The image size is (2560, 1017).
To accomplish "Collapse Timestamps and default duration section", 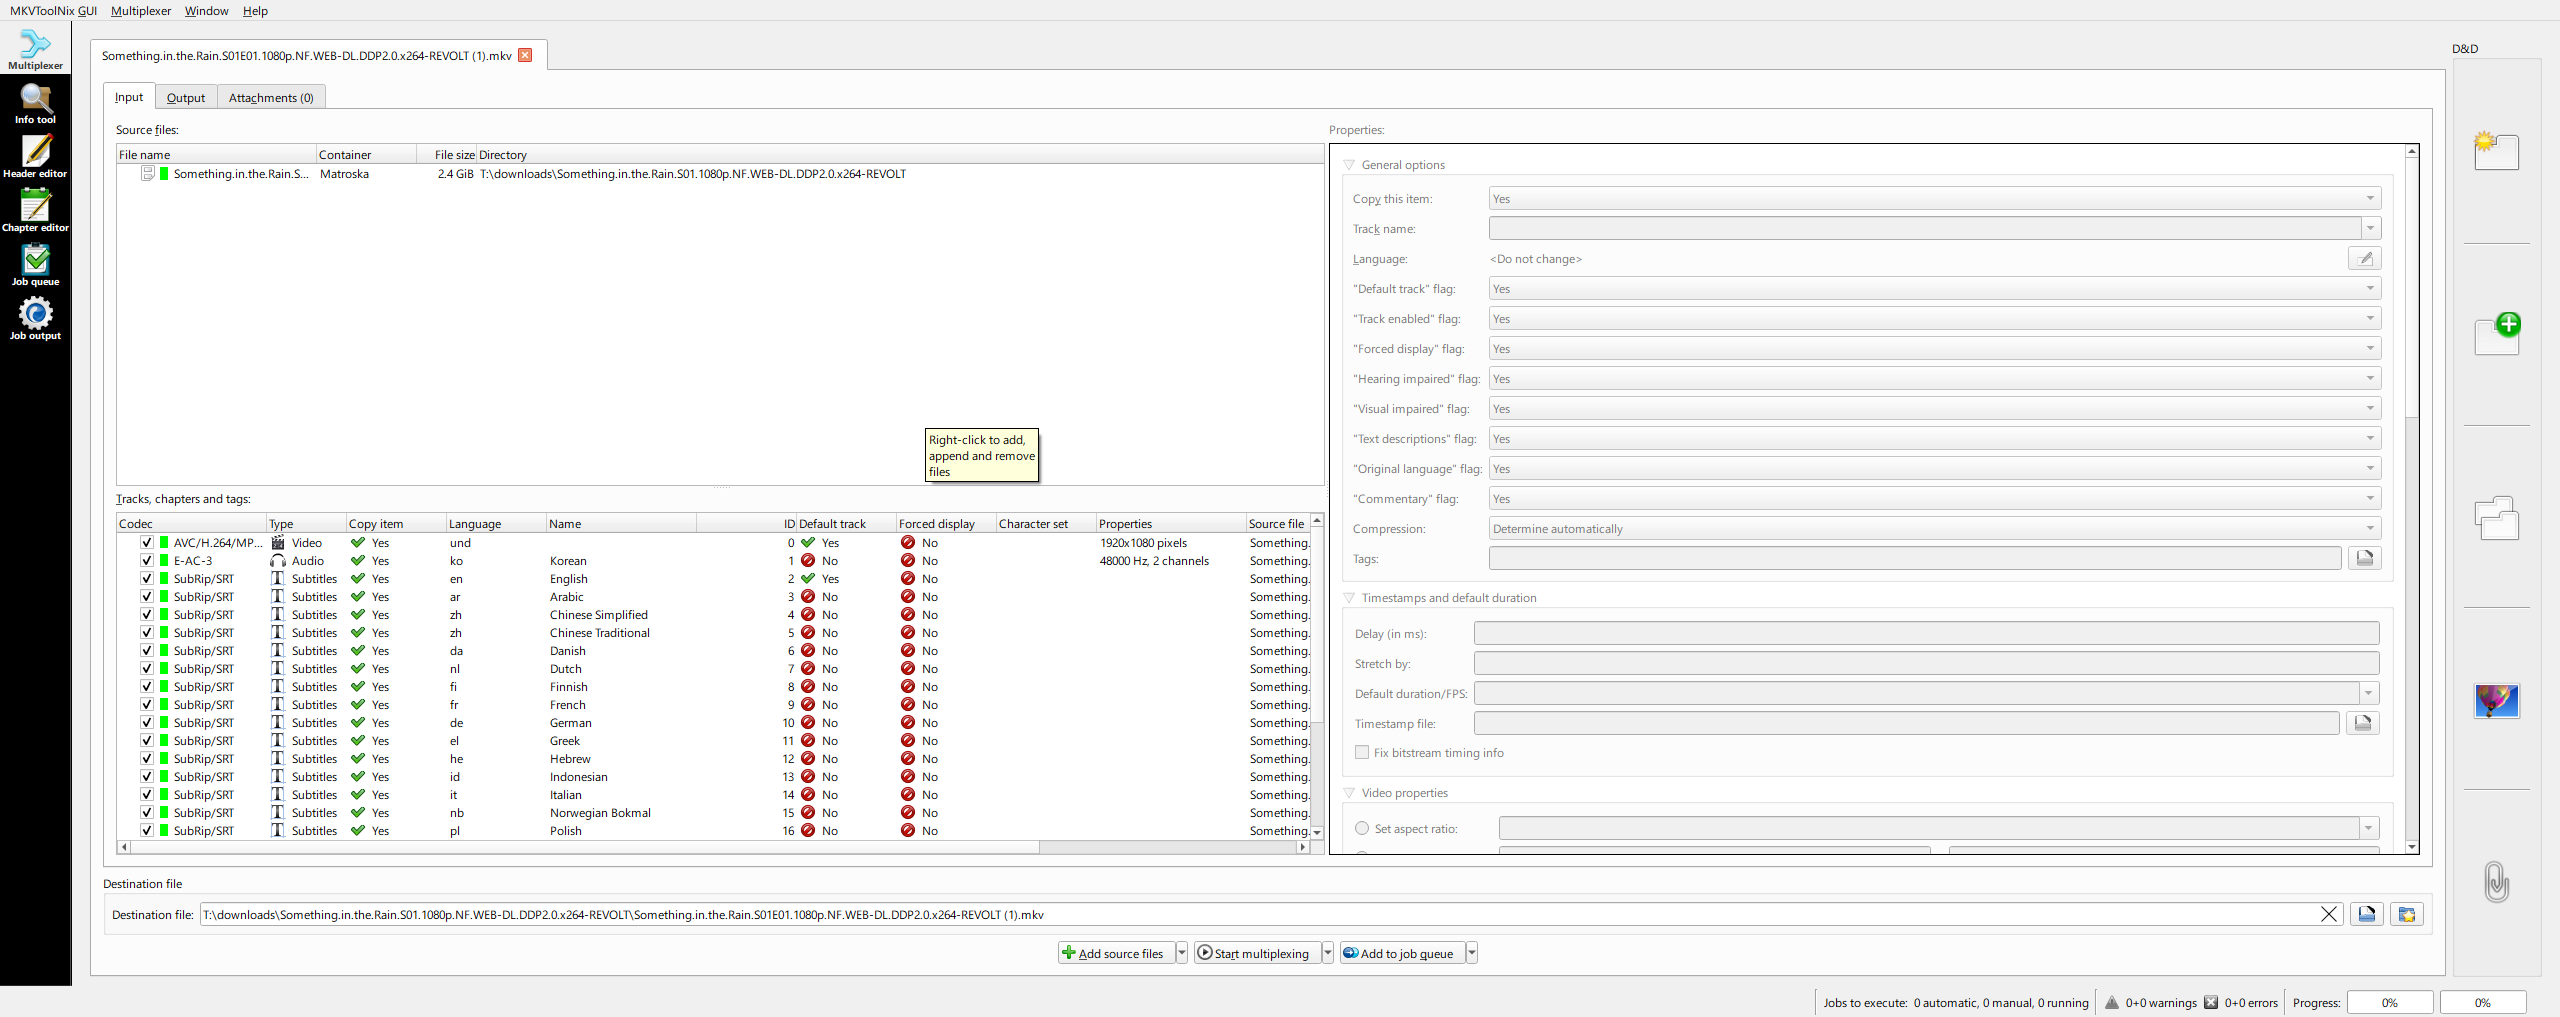I will [1349, 598].
